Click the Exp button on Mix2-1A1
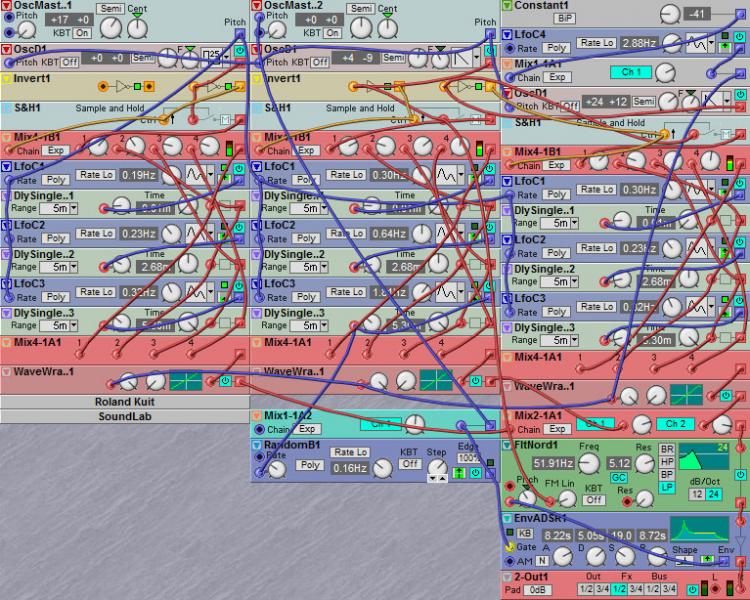This screenshot has height=600, width=750. (x=557, y=429)
